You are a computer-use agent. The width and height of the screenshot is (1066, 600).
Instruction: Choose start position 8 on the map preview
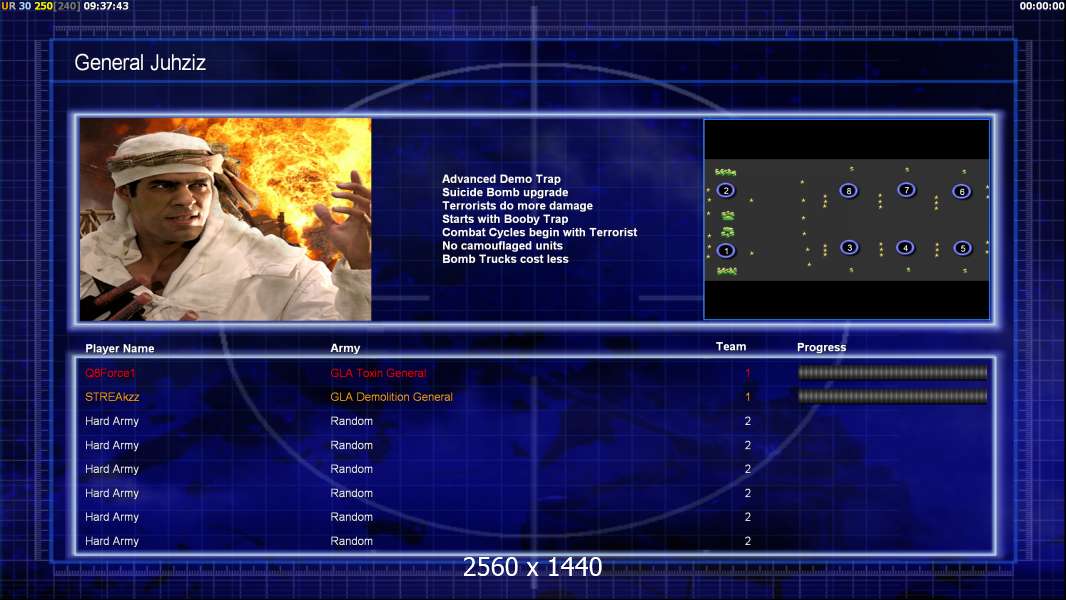[849, 190]
